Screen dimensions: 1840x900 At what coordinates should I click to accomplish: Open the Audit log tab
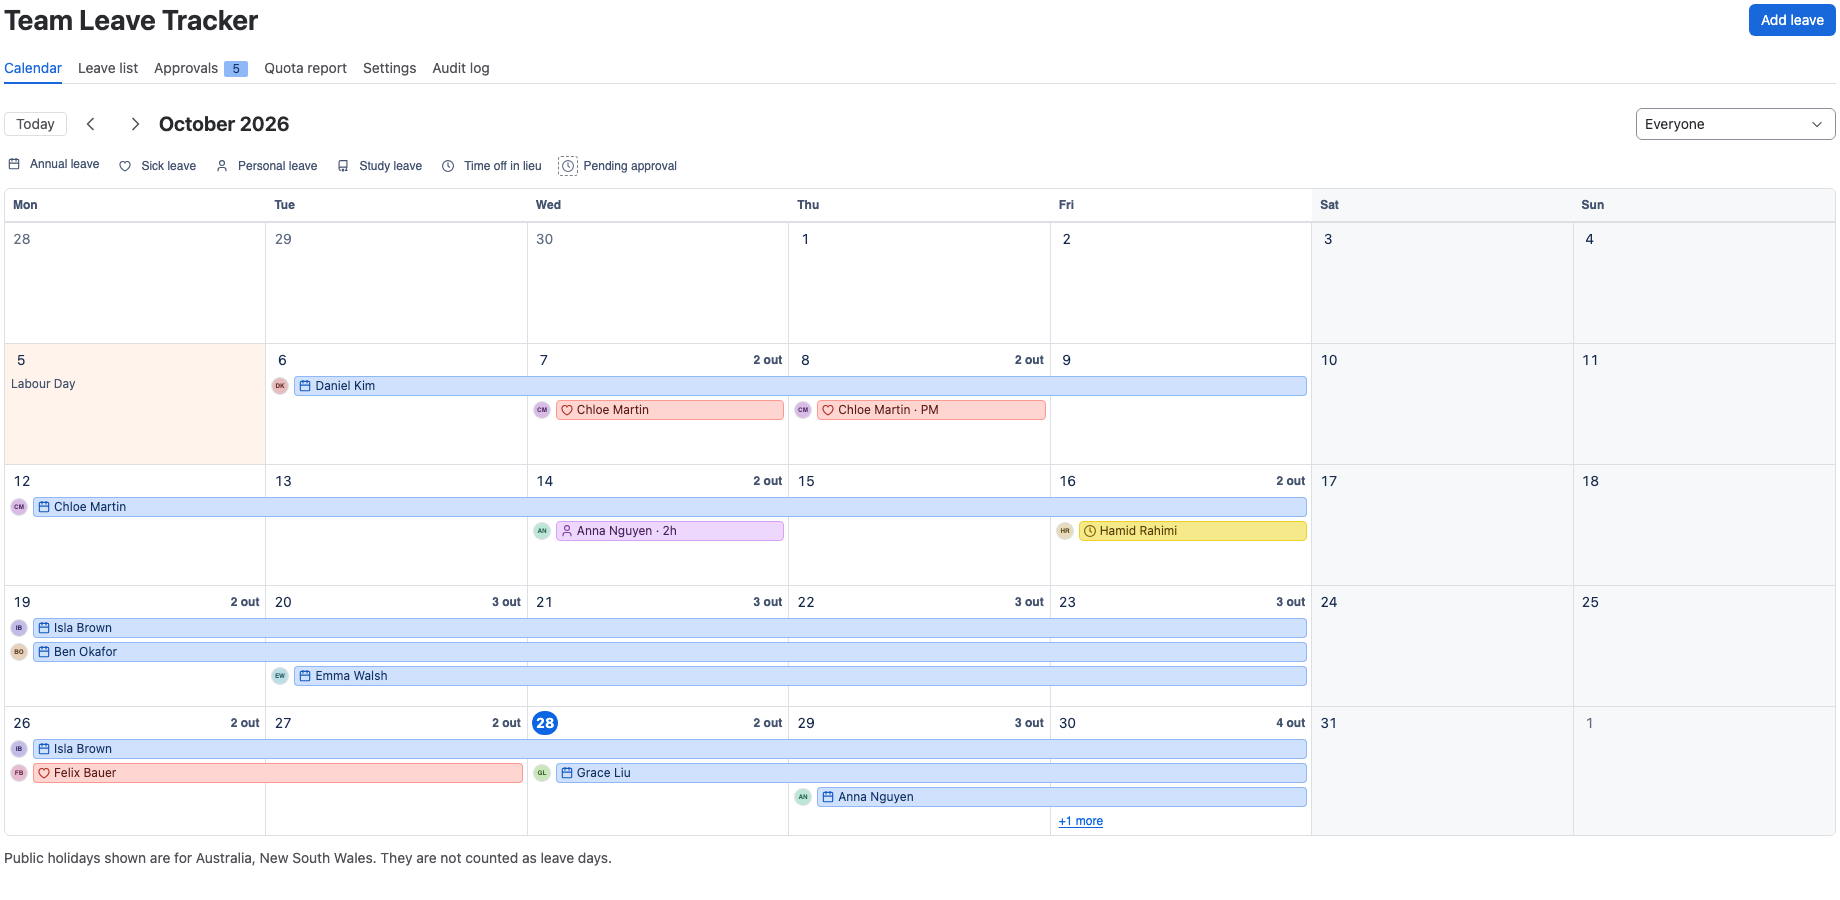[461, 68]
